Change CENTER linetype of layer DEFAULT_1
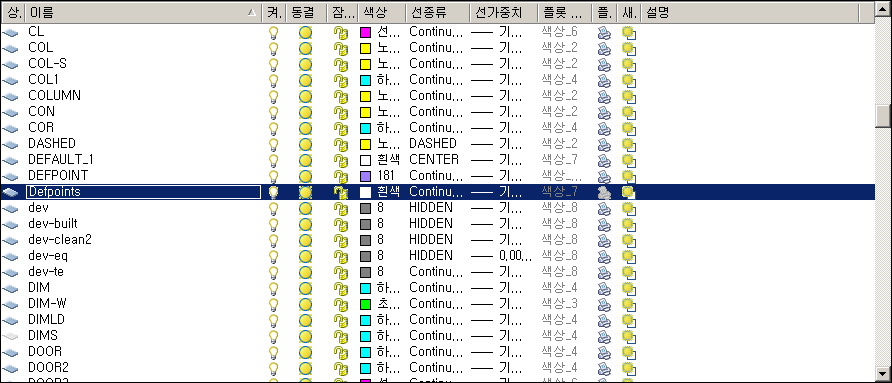Image resolution: width=892 pixels, height=383 pixels. pos(434,159)
